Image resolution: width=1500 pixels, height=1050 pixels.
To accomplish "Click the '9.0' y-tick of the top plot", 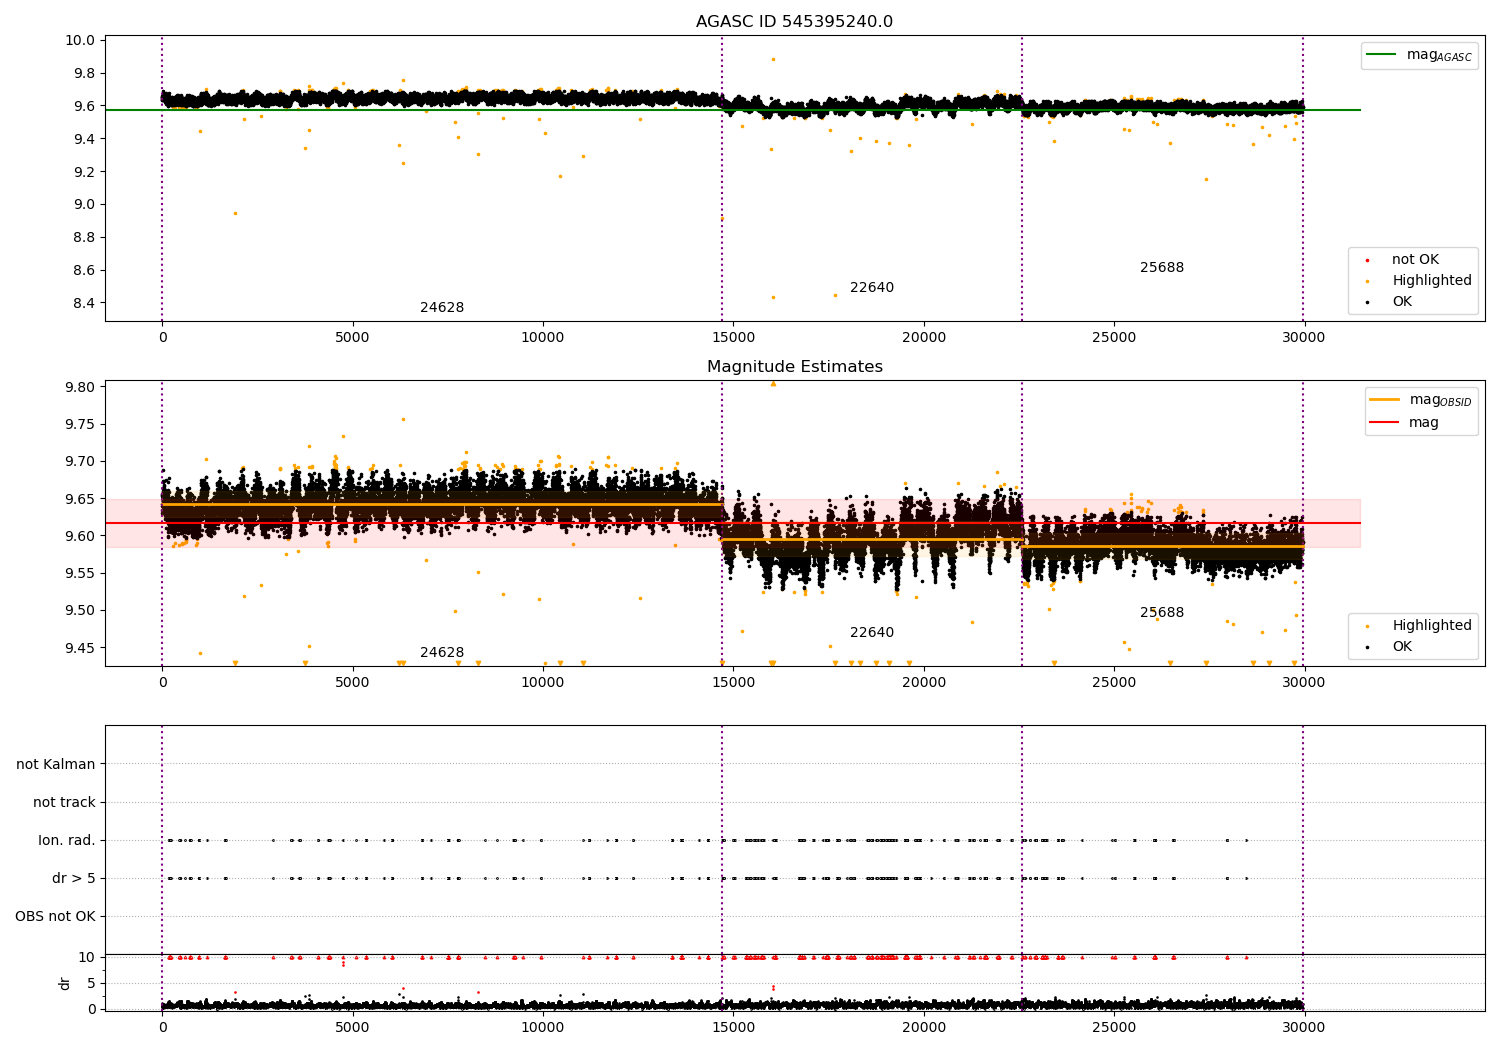I will pos(85,205).
